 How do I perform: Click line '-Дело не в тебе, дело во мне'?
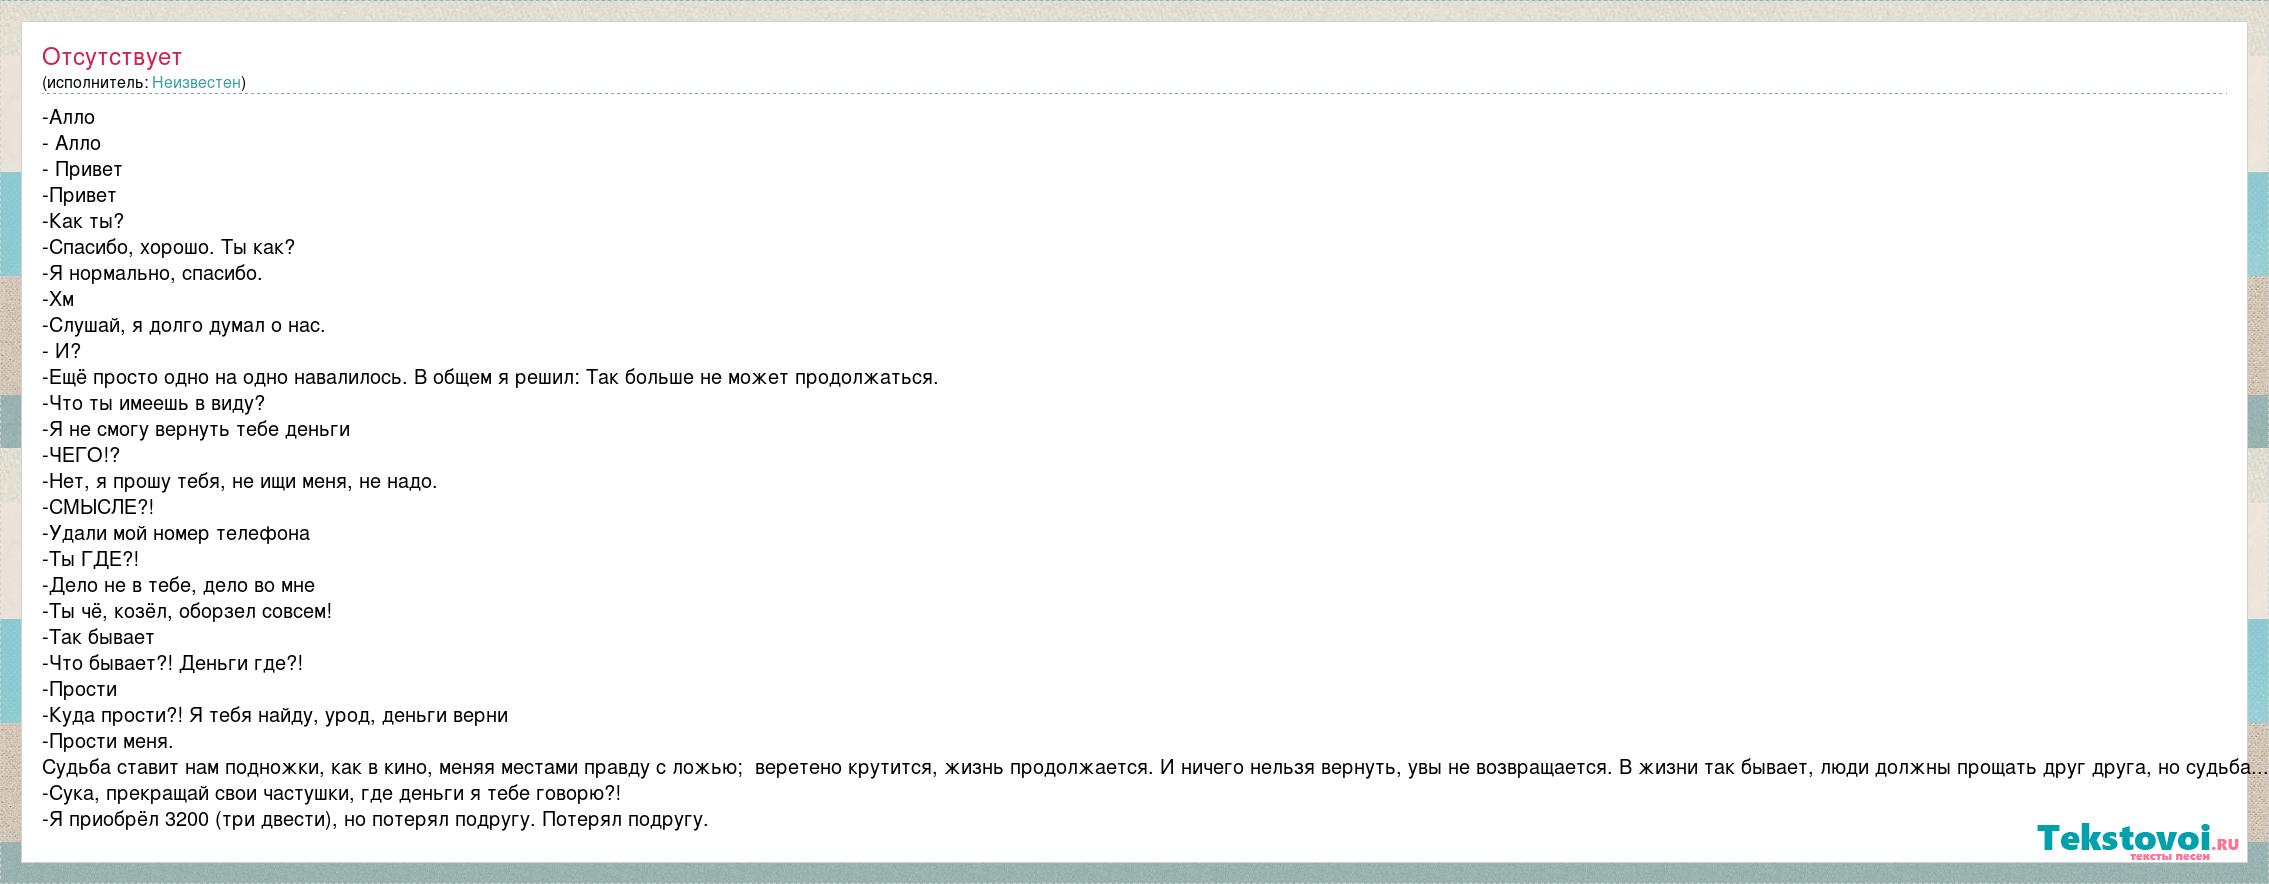(179, 585)
